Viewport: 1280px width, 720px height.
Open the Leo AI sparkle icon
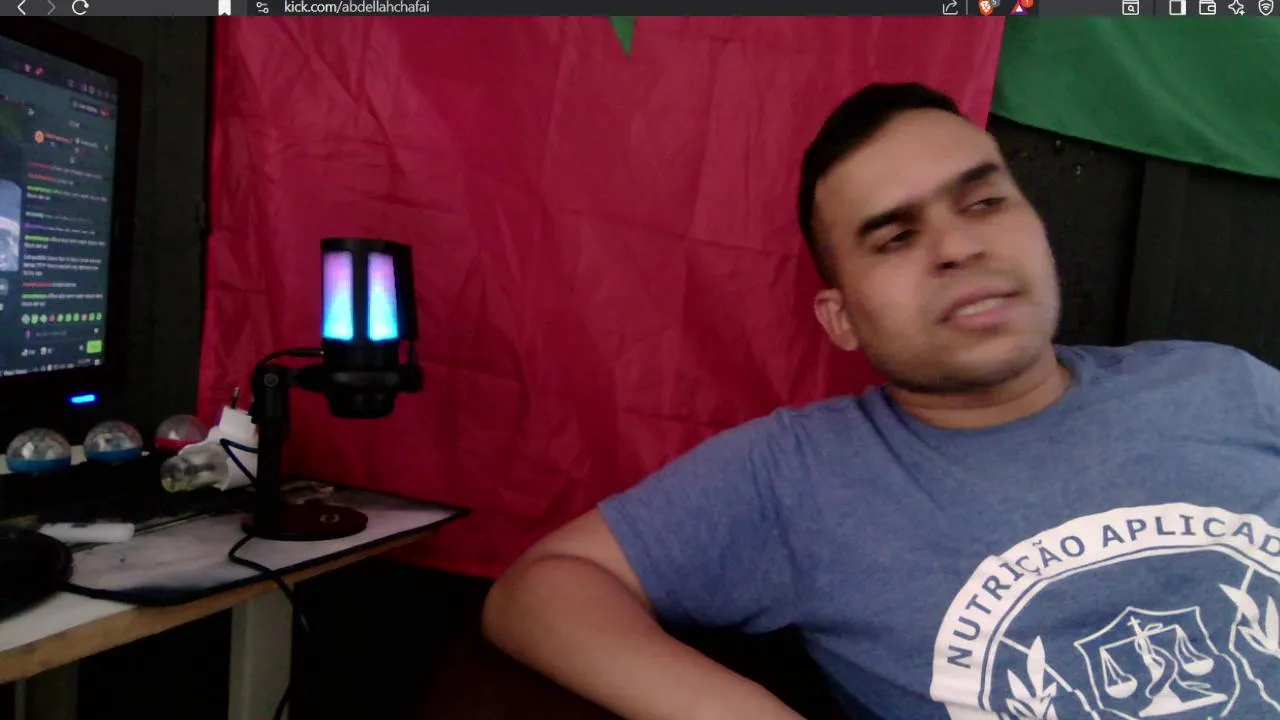pos(1237,7)
